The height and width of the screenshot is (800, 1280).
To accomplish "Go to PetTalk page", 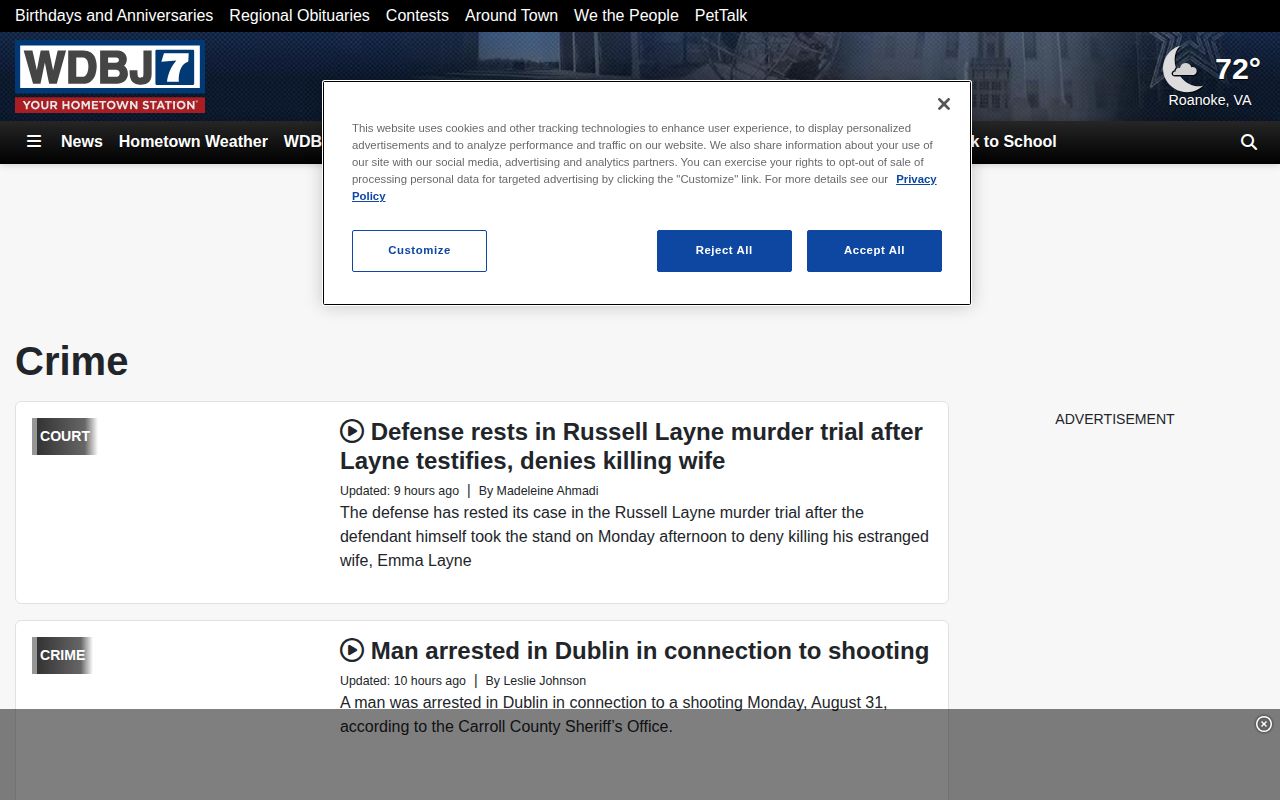I will click(721, 15).
